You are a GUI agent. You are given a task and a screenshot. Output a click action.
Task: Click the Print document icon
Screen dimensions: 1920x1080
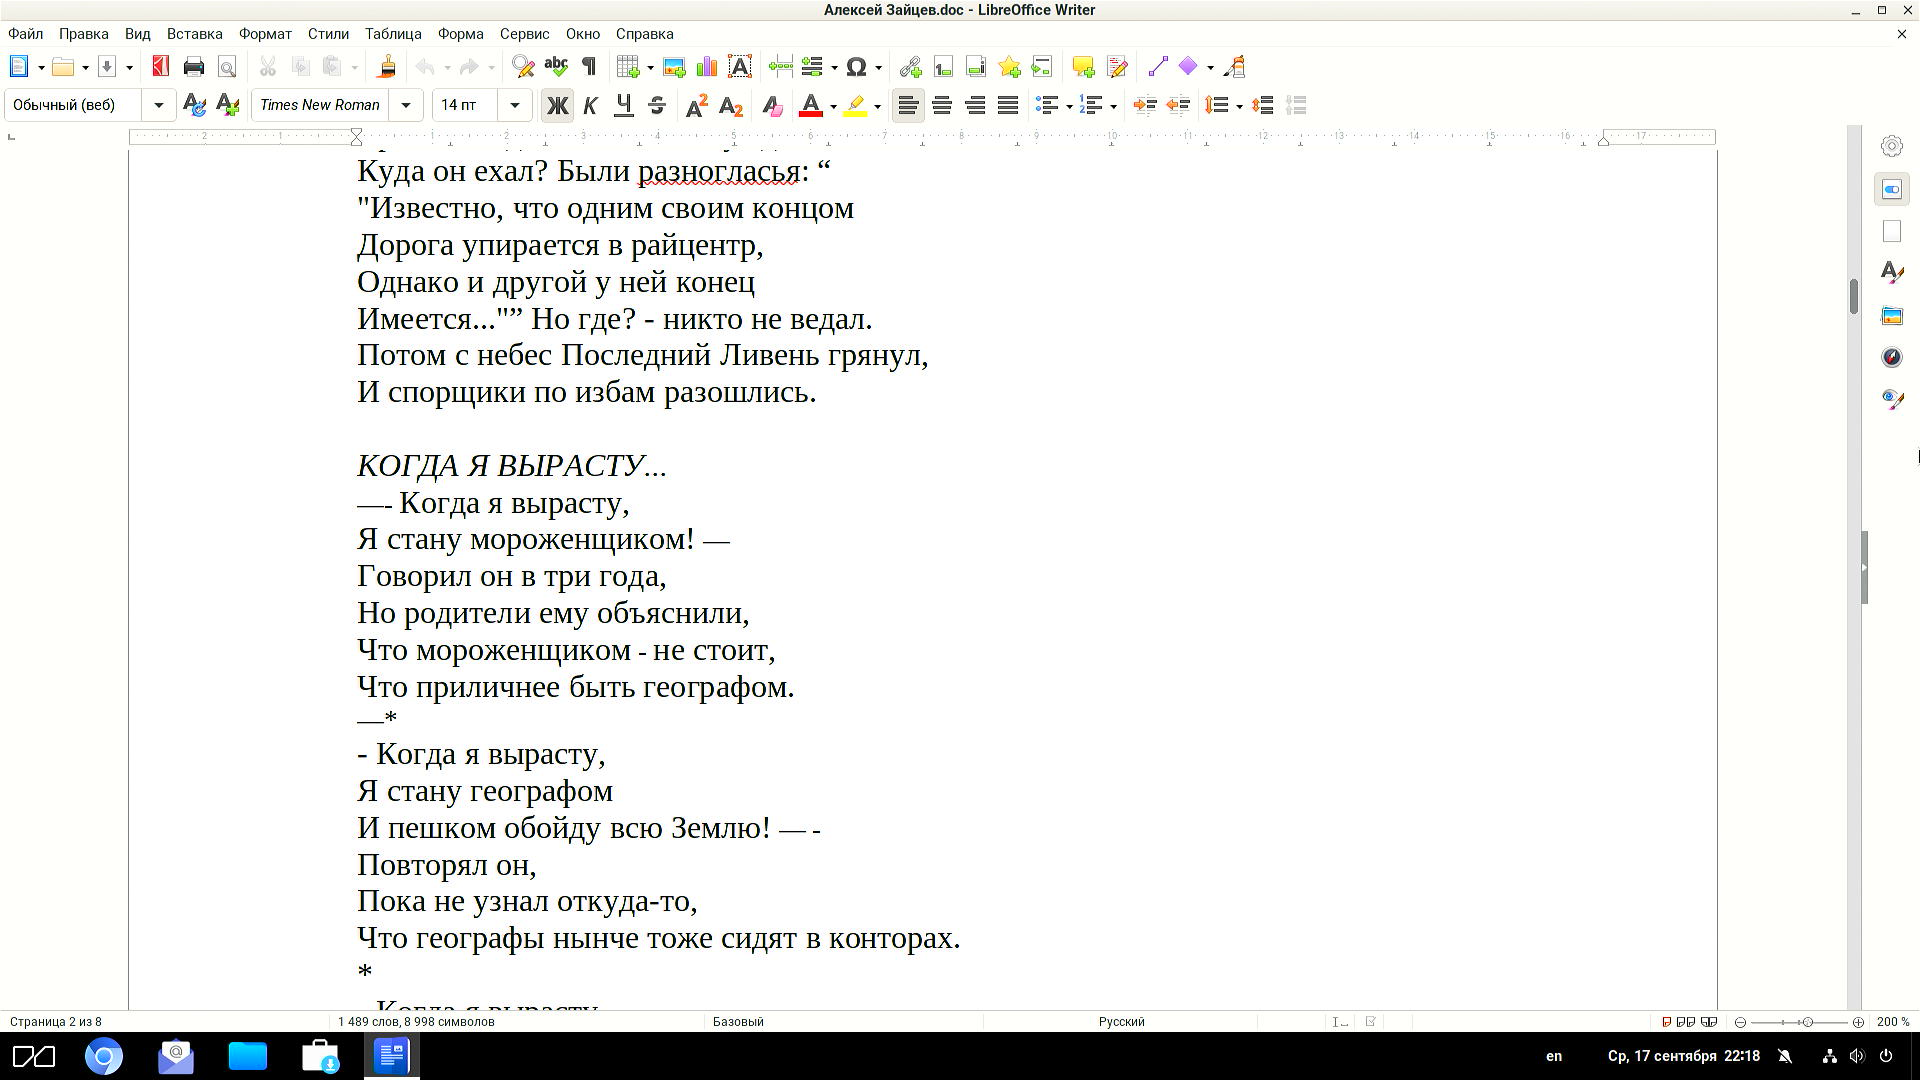tap(194, 67)
